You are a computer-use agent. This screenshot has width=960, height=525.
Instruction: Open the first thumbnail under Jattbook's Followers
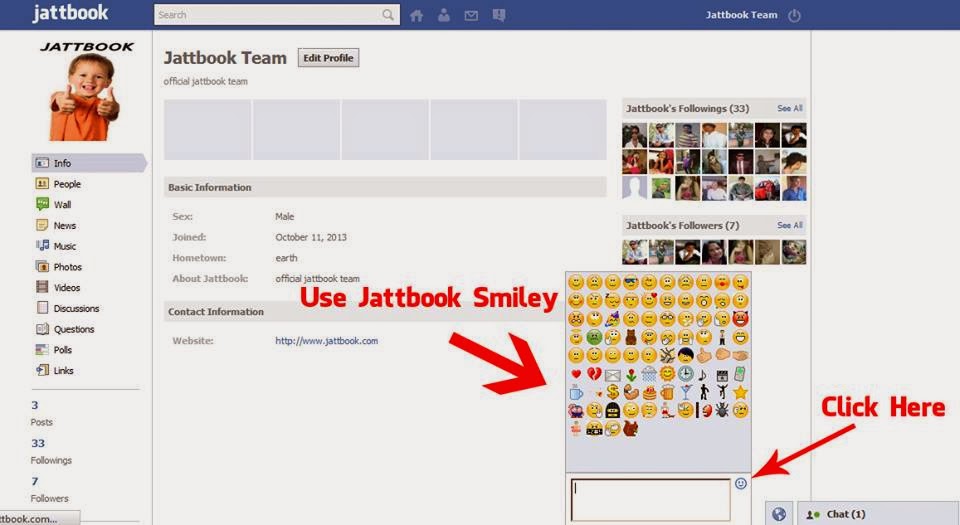click(x=634, y=251)
